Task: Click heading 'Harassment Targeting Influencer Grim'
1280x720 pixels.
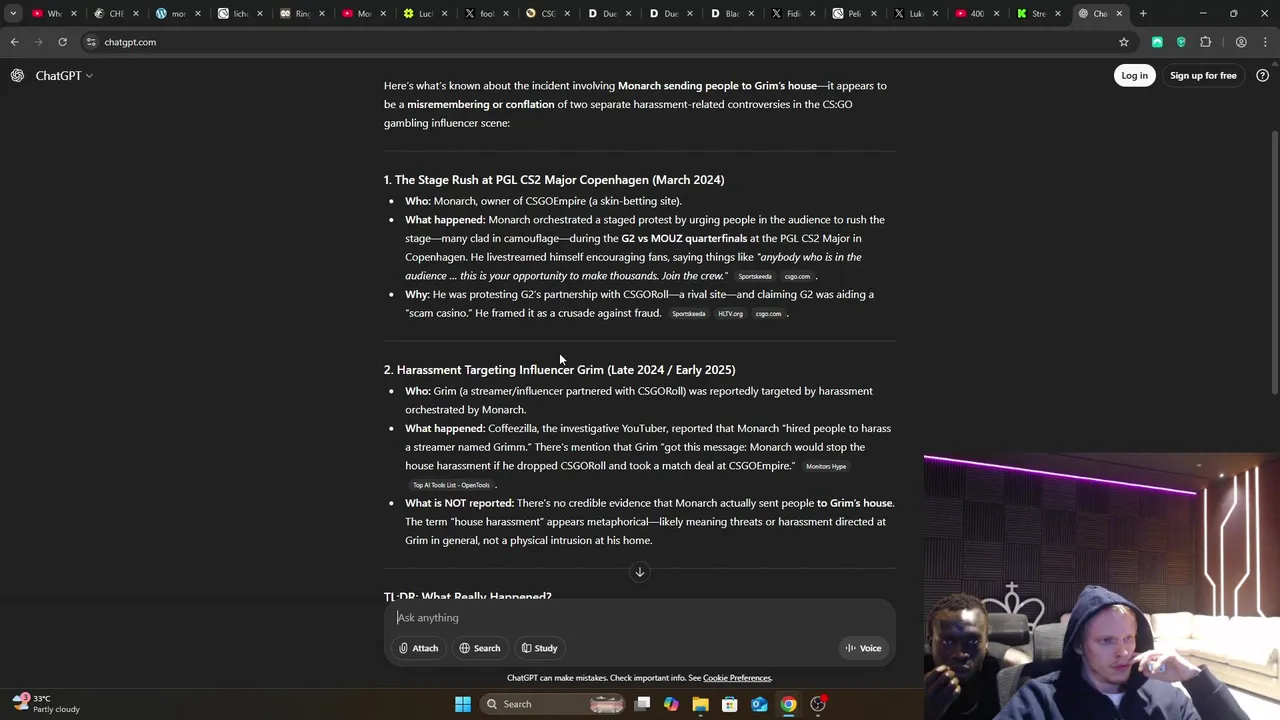Action: tap(560, 370)
